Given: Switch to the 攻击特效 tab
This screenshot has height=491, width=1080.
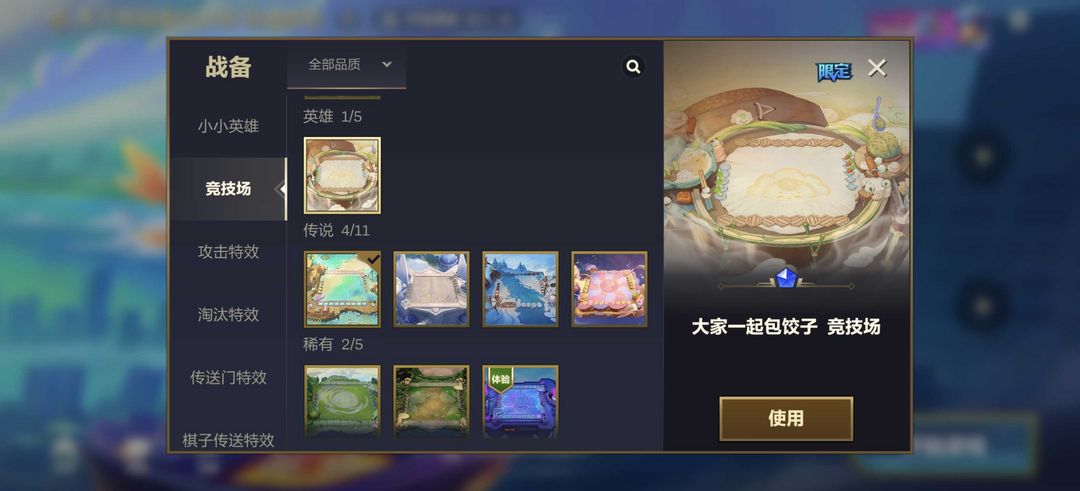Looking at the screenshot, I should (228, 252).
